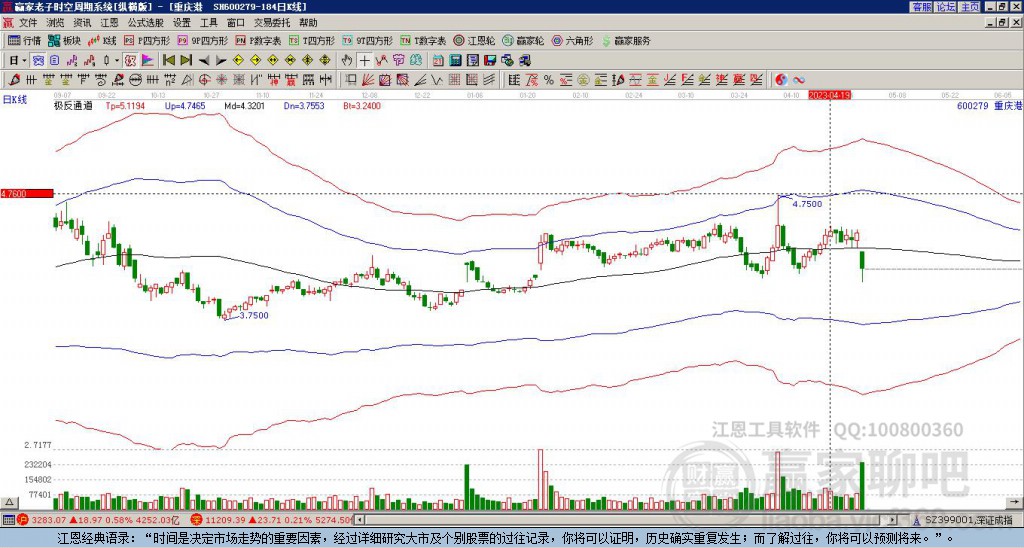Screen dimensions: 1024x548
Task: Click the up-triangle button below volume axis
Action: pyautogui.click(x=9, y=502)
